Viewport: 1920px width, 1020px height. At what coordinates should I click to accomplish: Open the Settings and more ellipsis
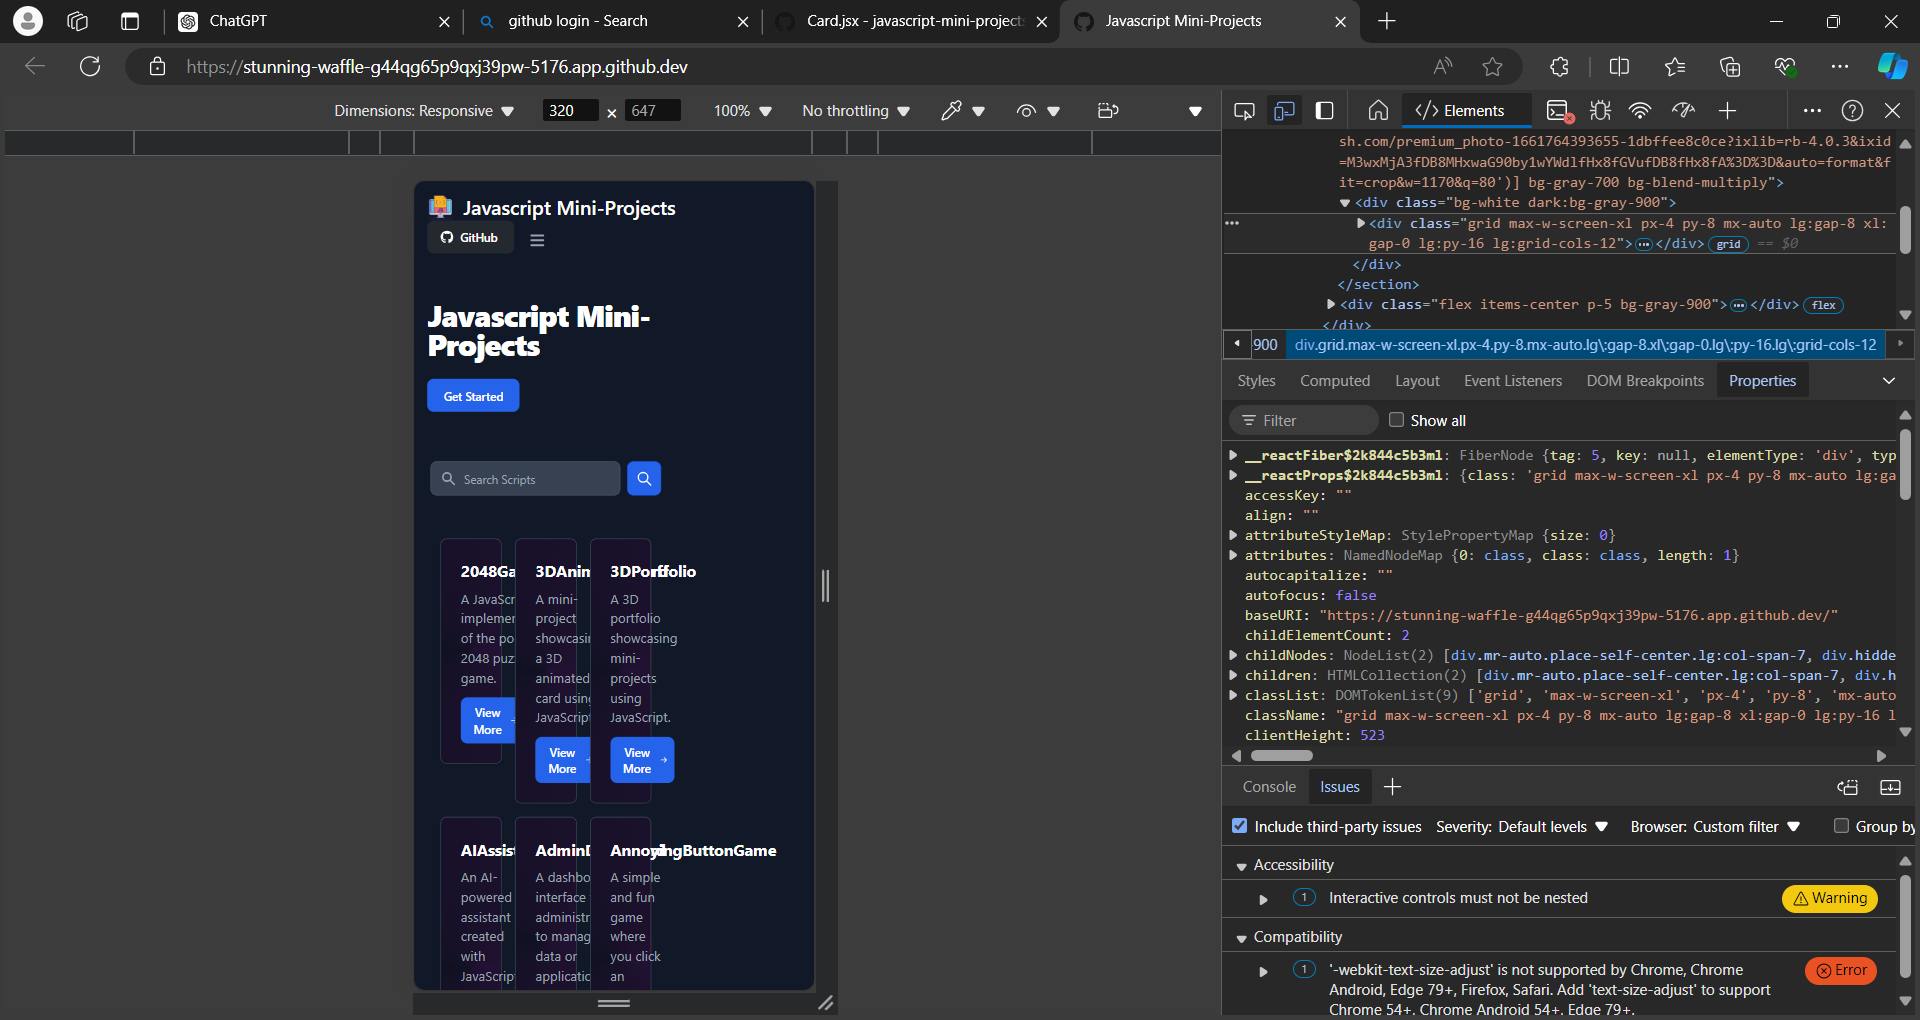[x=1840, y=67]
